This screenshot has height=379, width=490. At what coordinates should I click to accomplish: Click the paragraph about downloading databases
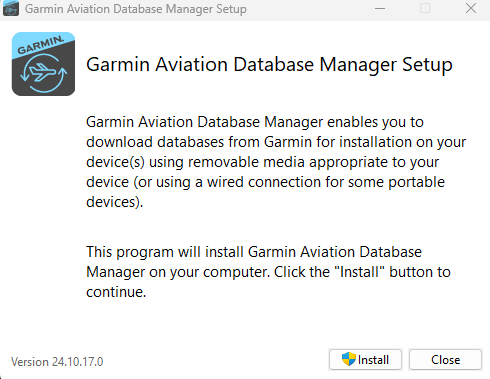point(276,162)
